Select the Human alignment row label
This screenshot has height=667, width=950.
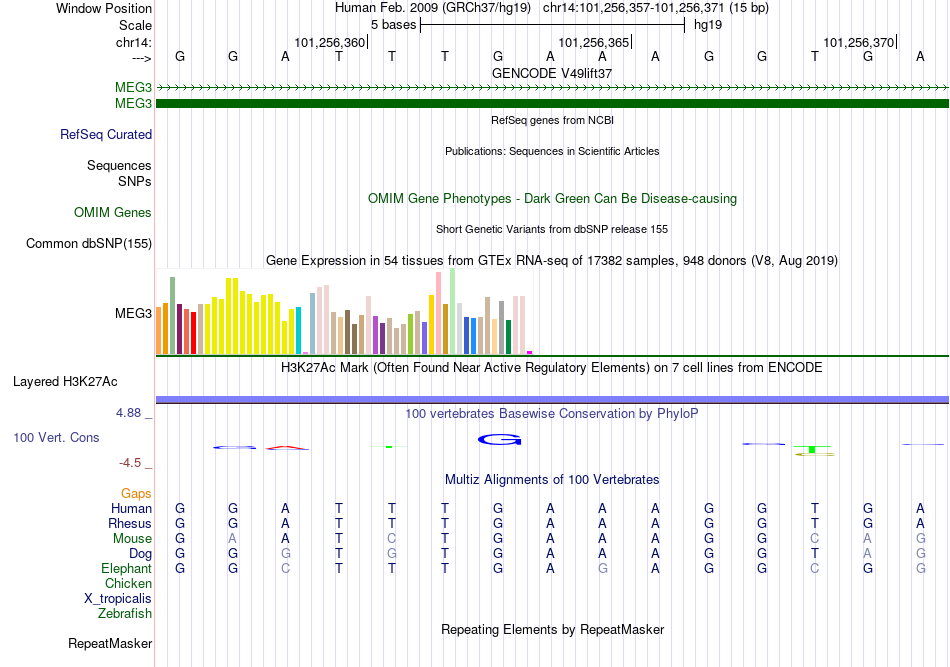pyautogui.click(x=131, y=508)
